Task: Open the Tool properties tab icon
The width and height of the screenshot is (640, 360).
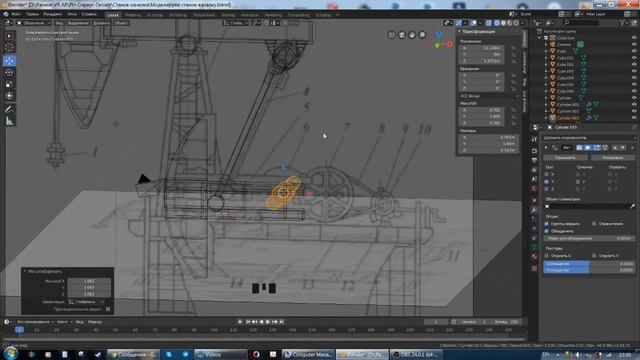Action: pyautogui.click(x=534, y=140)
